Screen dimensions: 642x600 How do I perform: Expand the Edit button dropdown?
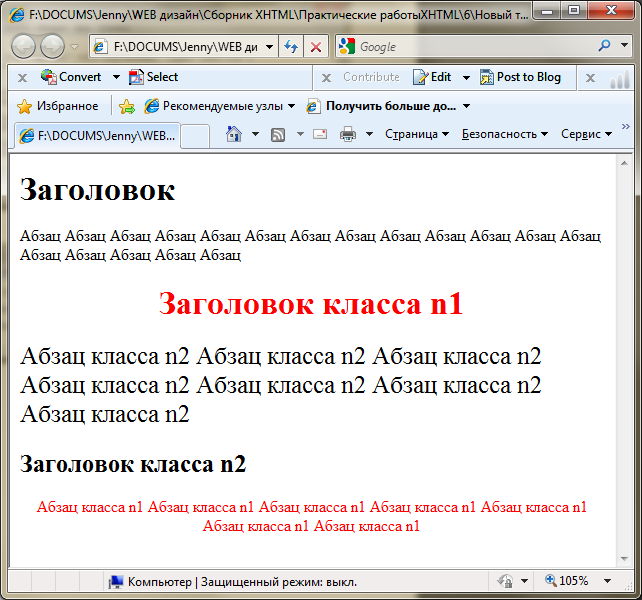[466, 77]
